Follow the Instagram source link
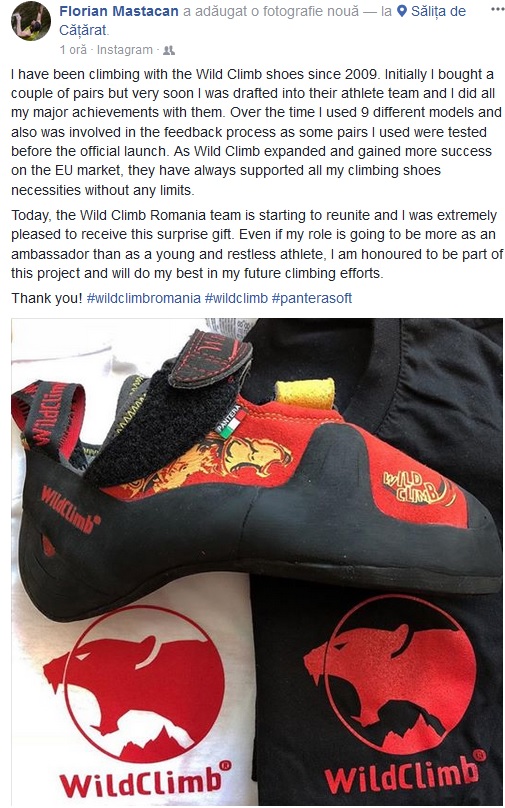This screenshot has width=505, height=808. [x=125, y=50]
